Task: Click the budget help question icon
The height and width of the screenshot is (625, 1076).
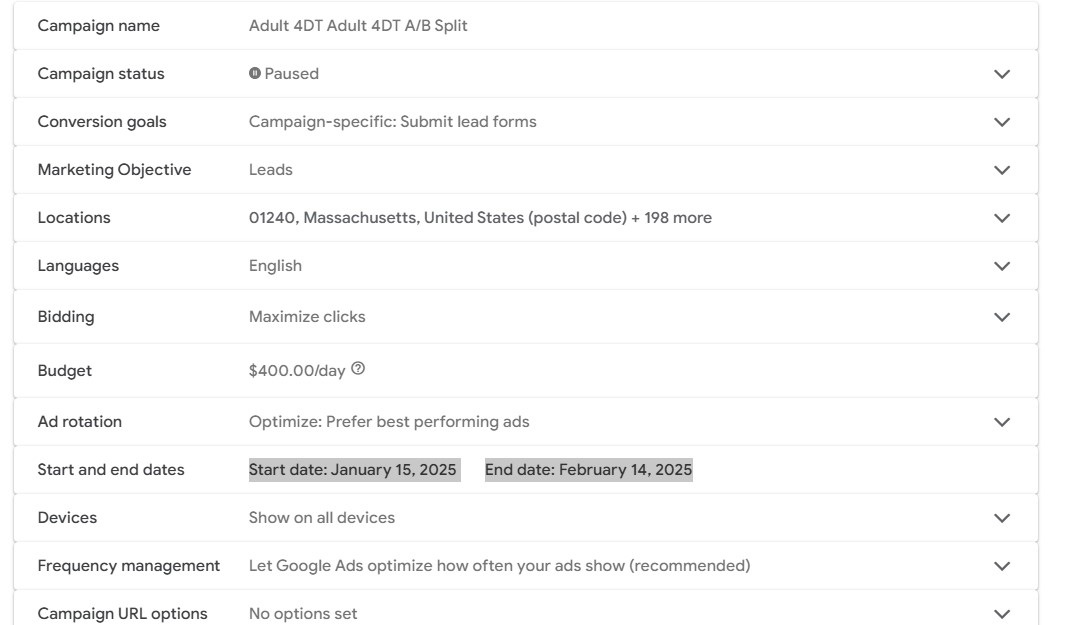Action: click(358, 369)
